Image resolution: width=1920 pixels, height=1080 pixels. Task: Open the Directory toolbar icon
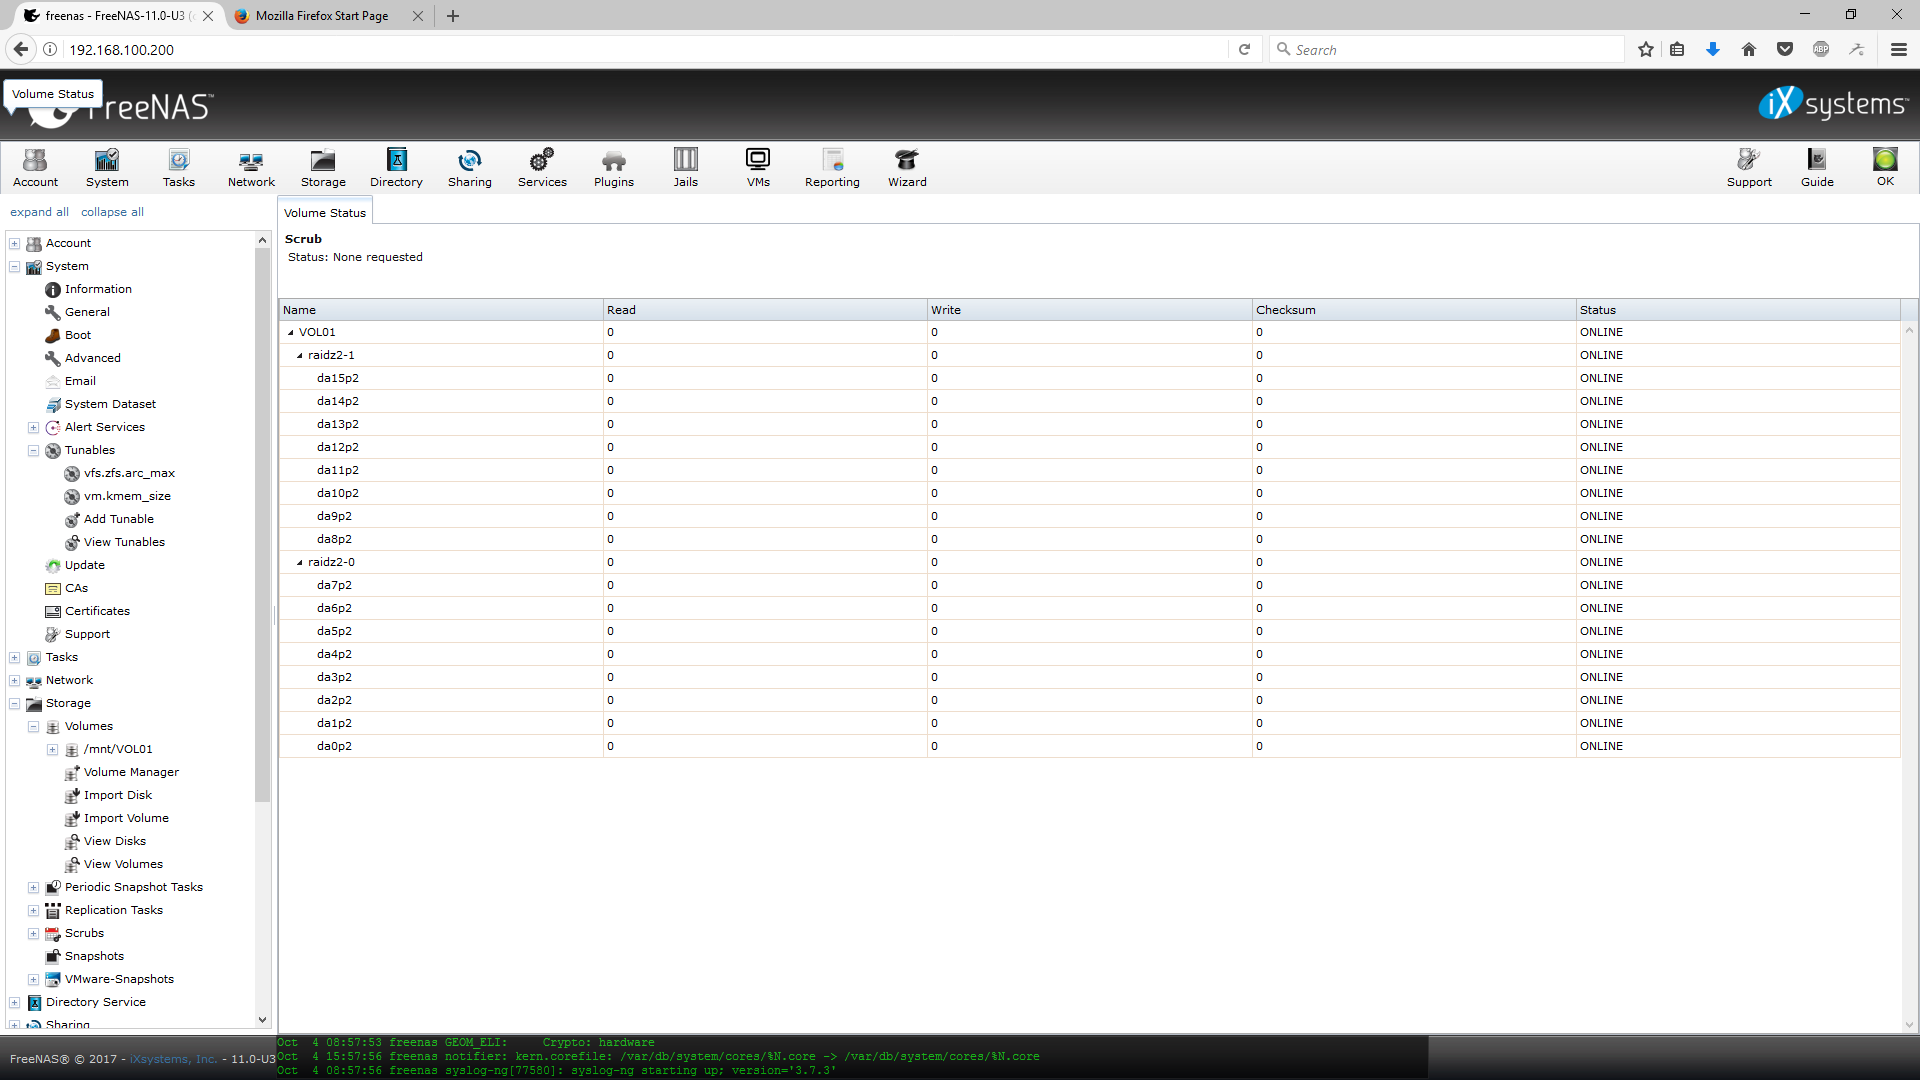(396, 167)
